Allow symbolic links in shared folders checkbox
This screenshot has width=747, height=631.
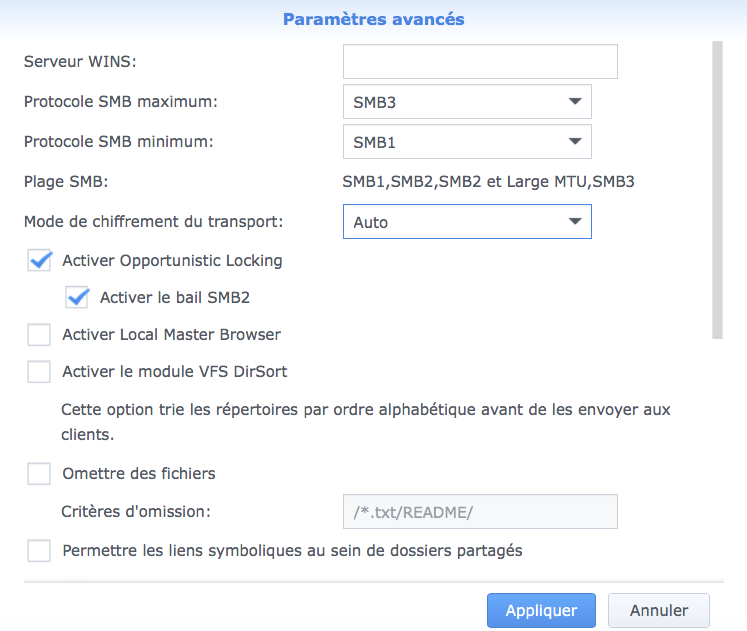39,551
